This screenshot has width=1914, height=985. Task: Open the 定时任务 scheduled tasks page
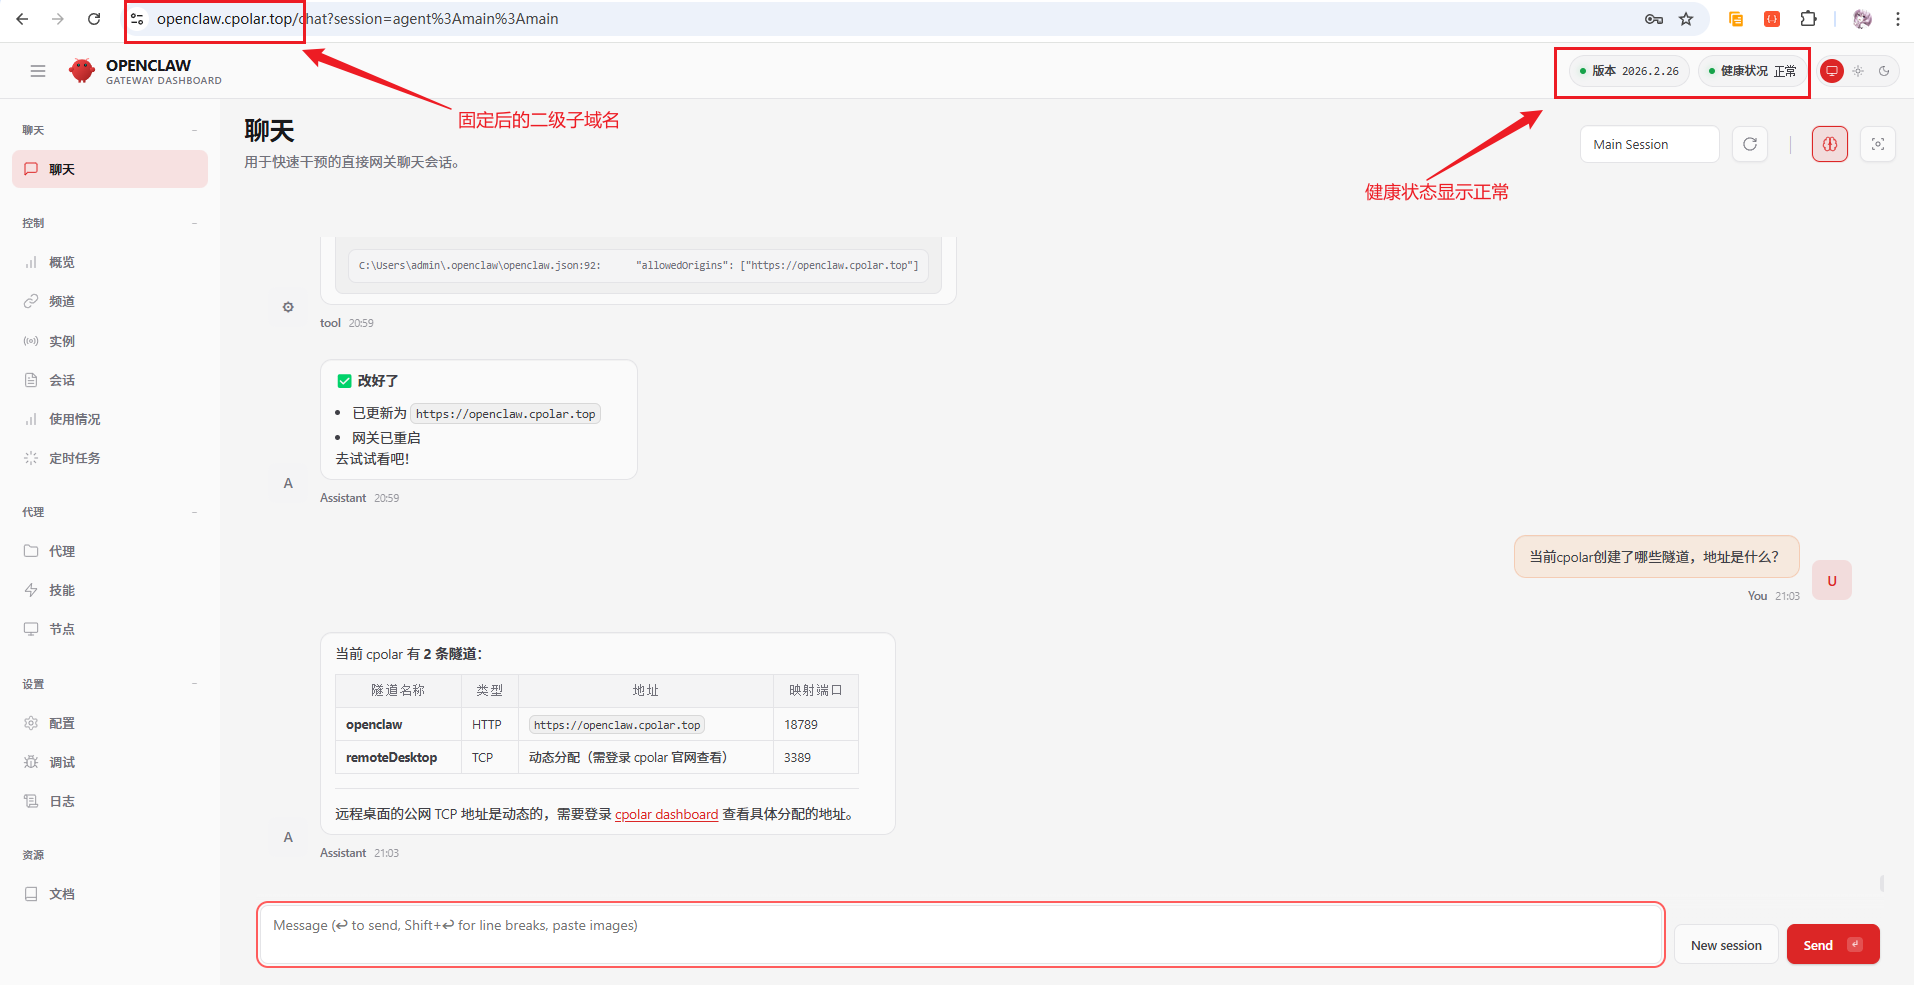(x=70, y=458)
